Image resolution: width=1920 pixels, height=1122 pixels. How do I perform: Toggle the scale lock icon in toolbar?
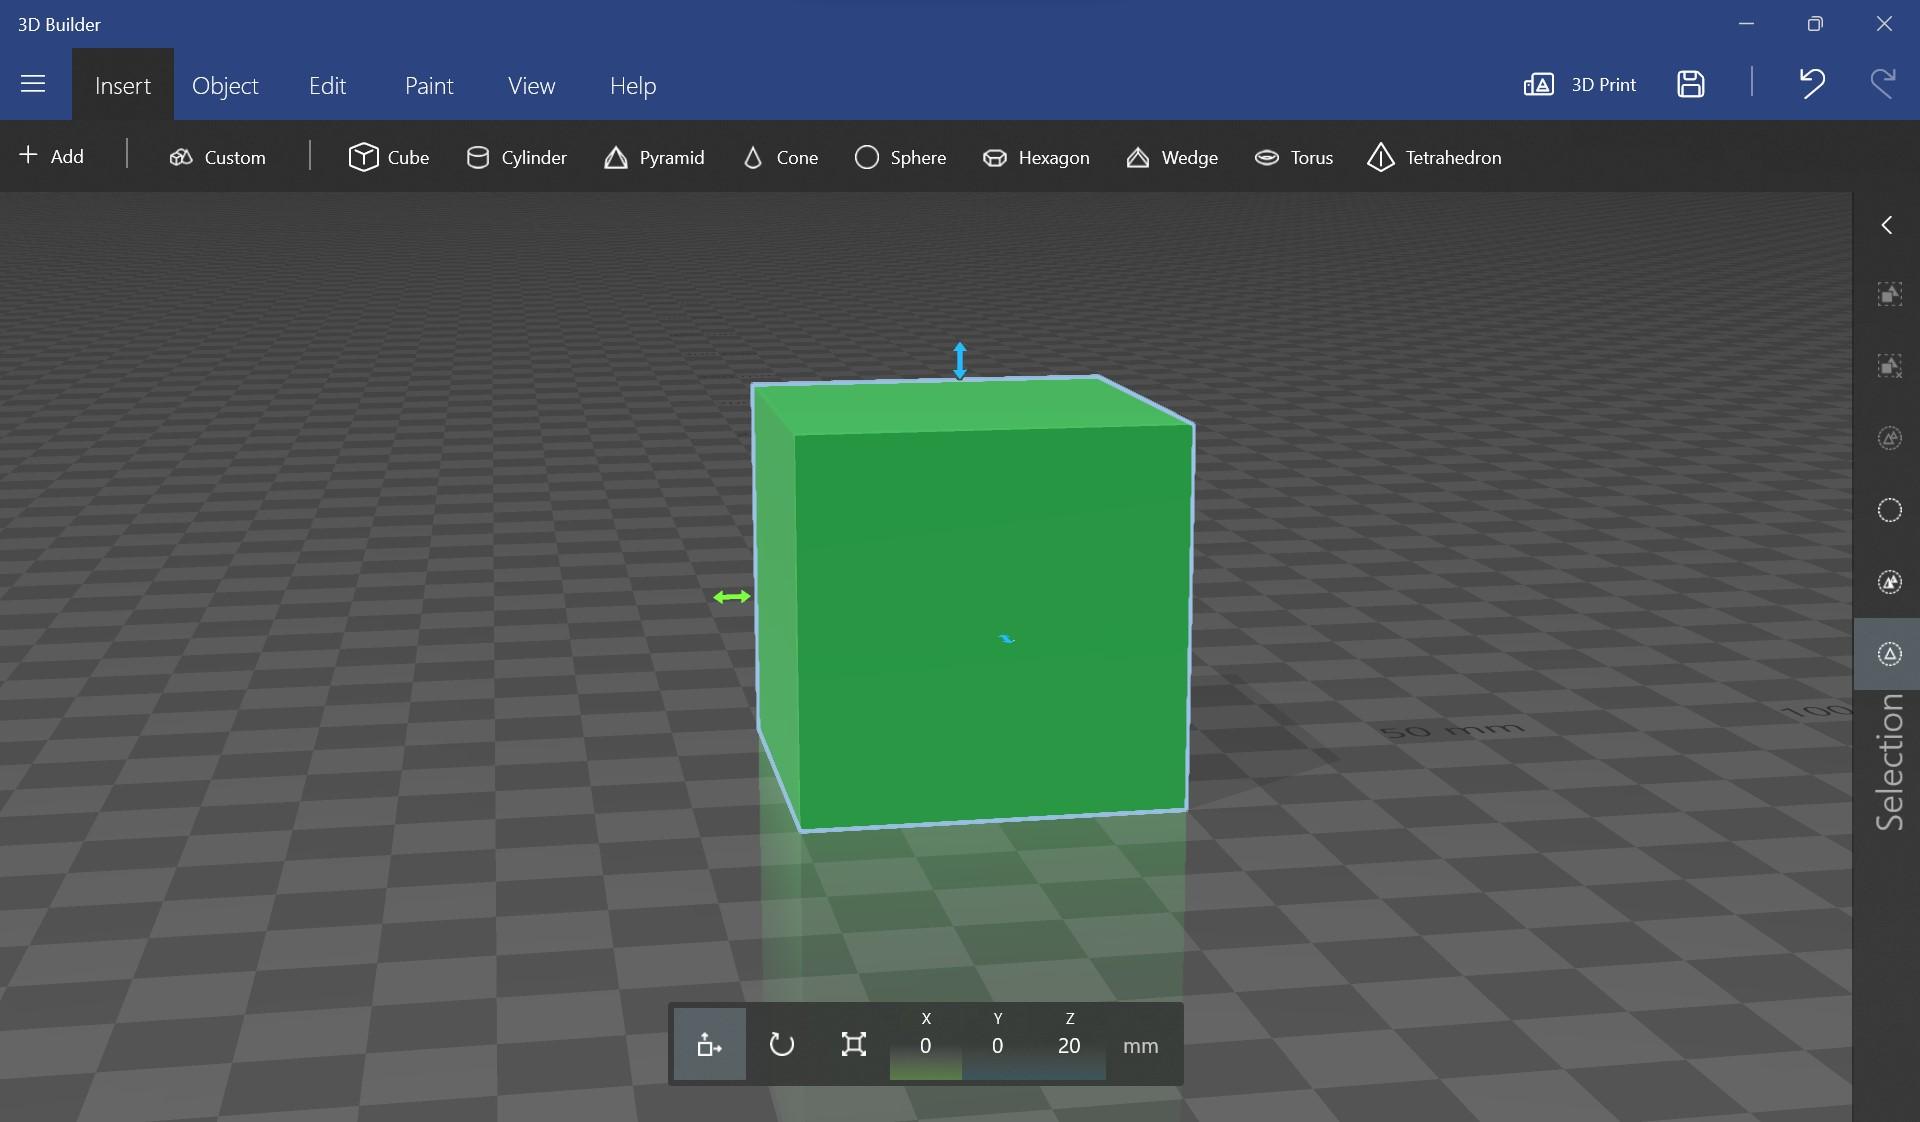click(853, 1043)
